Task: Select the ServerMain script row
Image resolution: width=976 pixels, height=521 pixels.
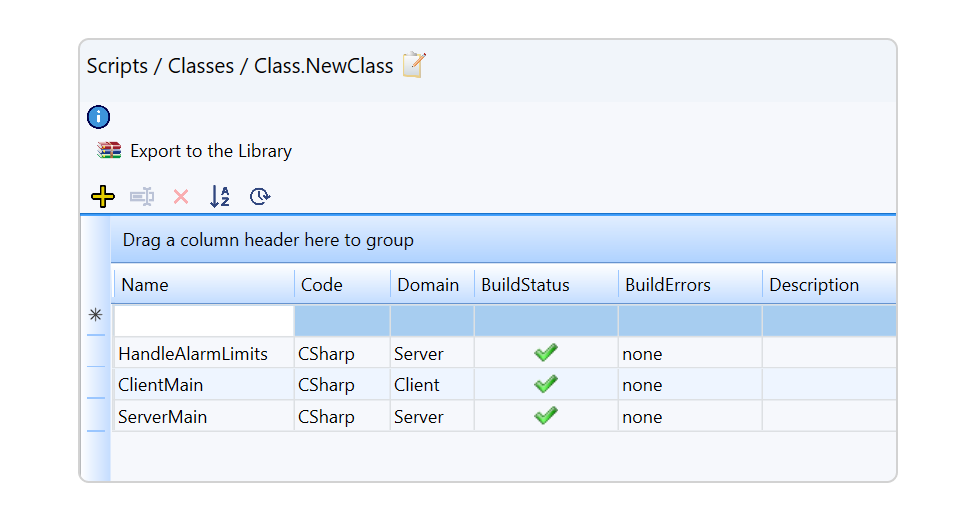Action: [x=163, y=417]
